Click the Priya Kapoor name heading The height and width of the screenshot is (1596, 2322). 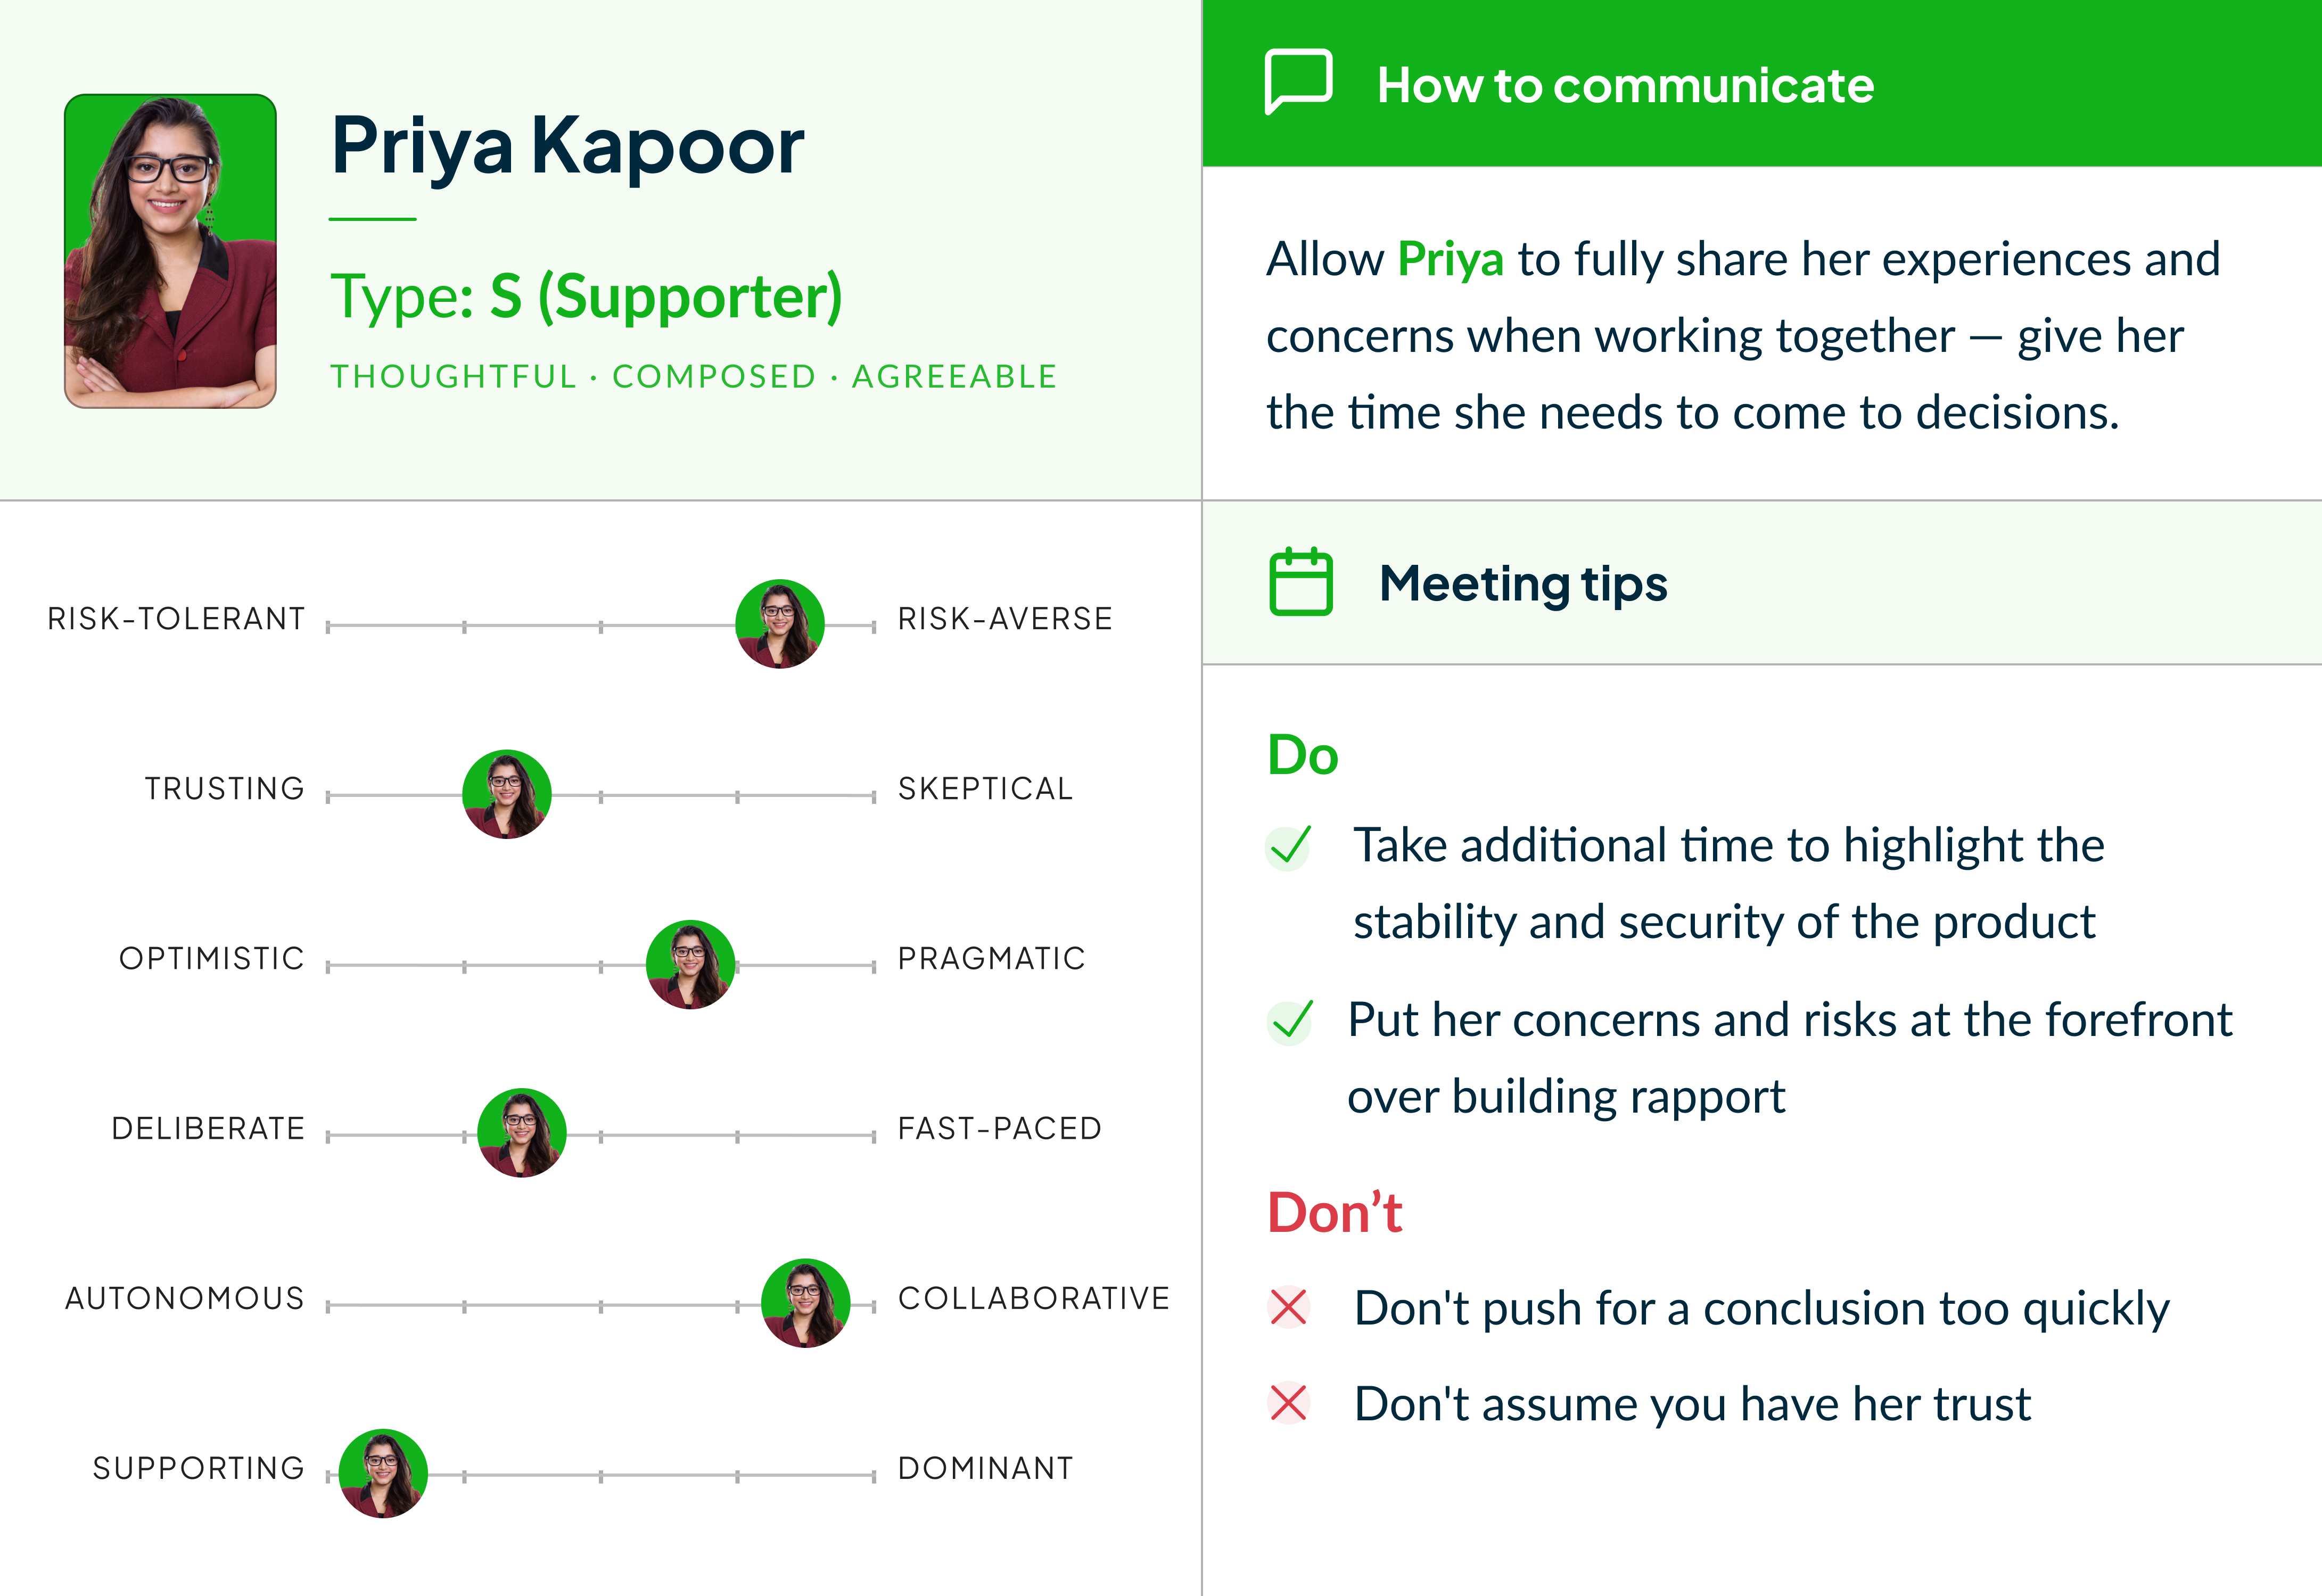[x=567, y=146]
